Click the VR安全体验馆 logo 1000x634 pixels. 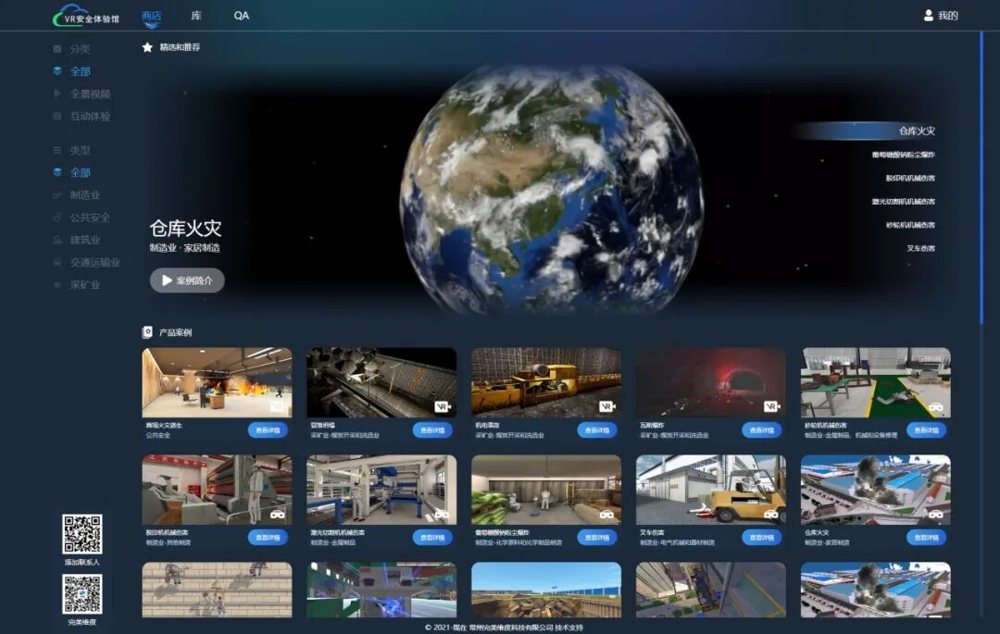pyautogui.click(x=86, y=15)
